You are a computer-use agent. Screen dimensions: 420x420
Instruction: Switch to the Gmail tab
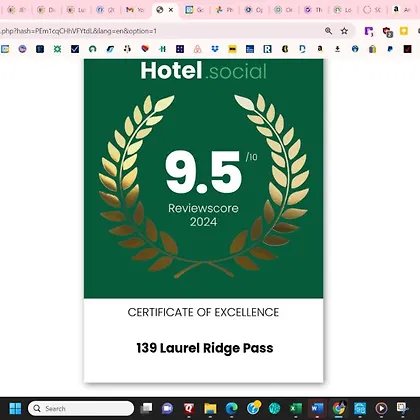click(135, 10)
